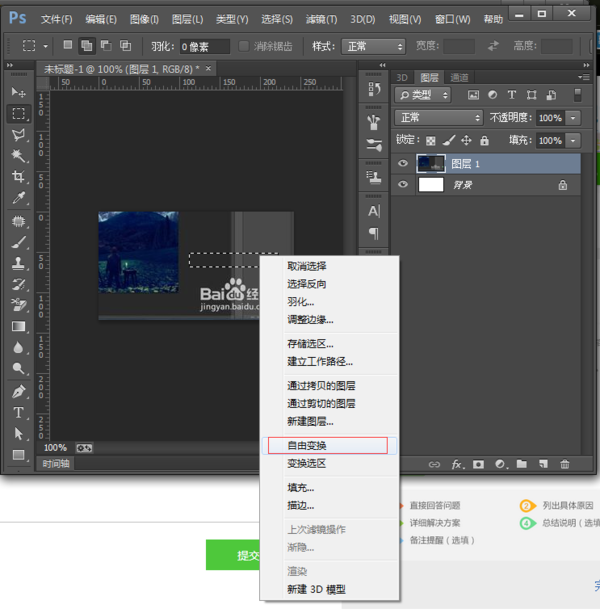This screenshot has width=600, height=613.
Task: Create a new group with the folder icon
Action: tap(521, 464)
